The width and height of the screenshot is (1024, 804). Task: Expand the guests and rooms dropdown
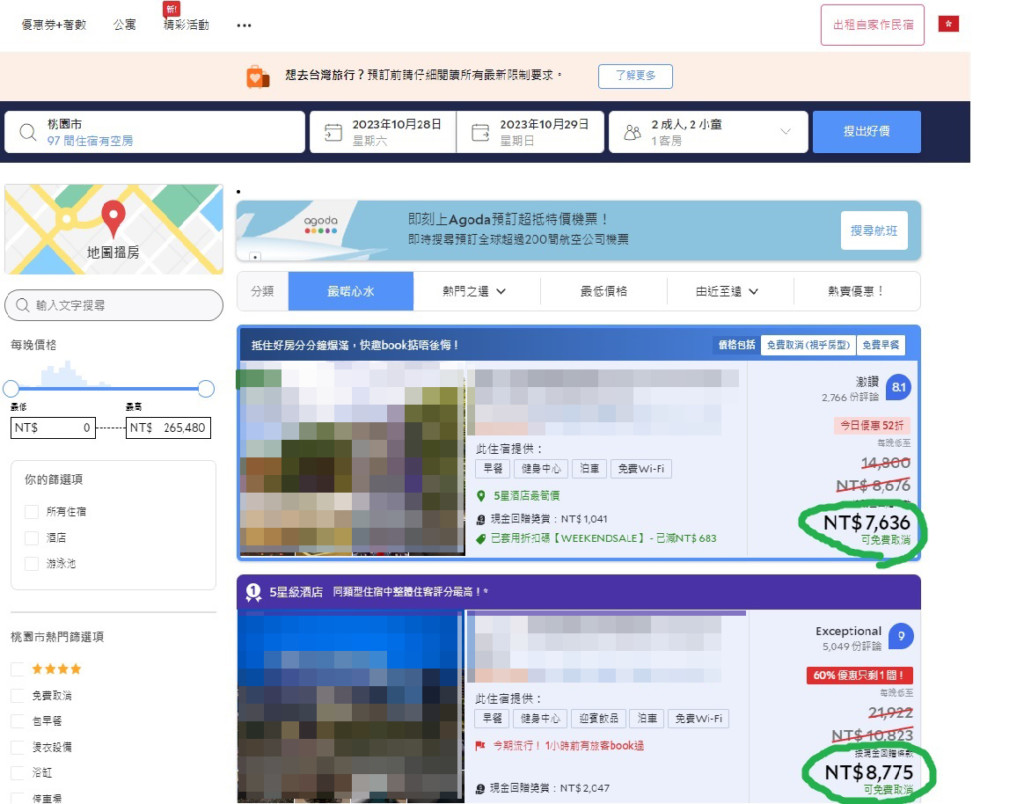tap(785, 132)
